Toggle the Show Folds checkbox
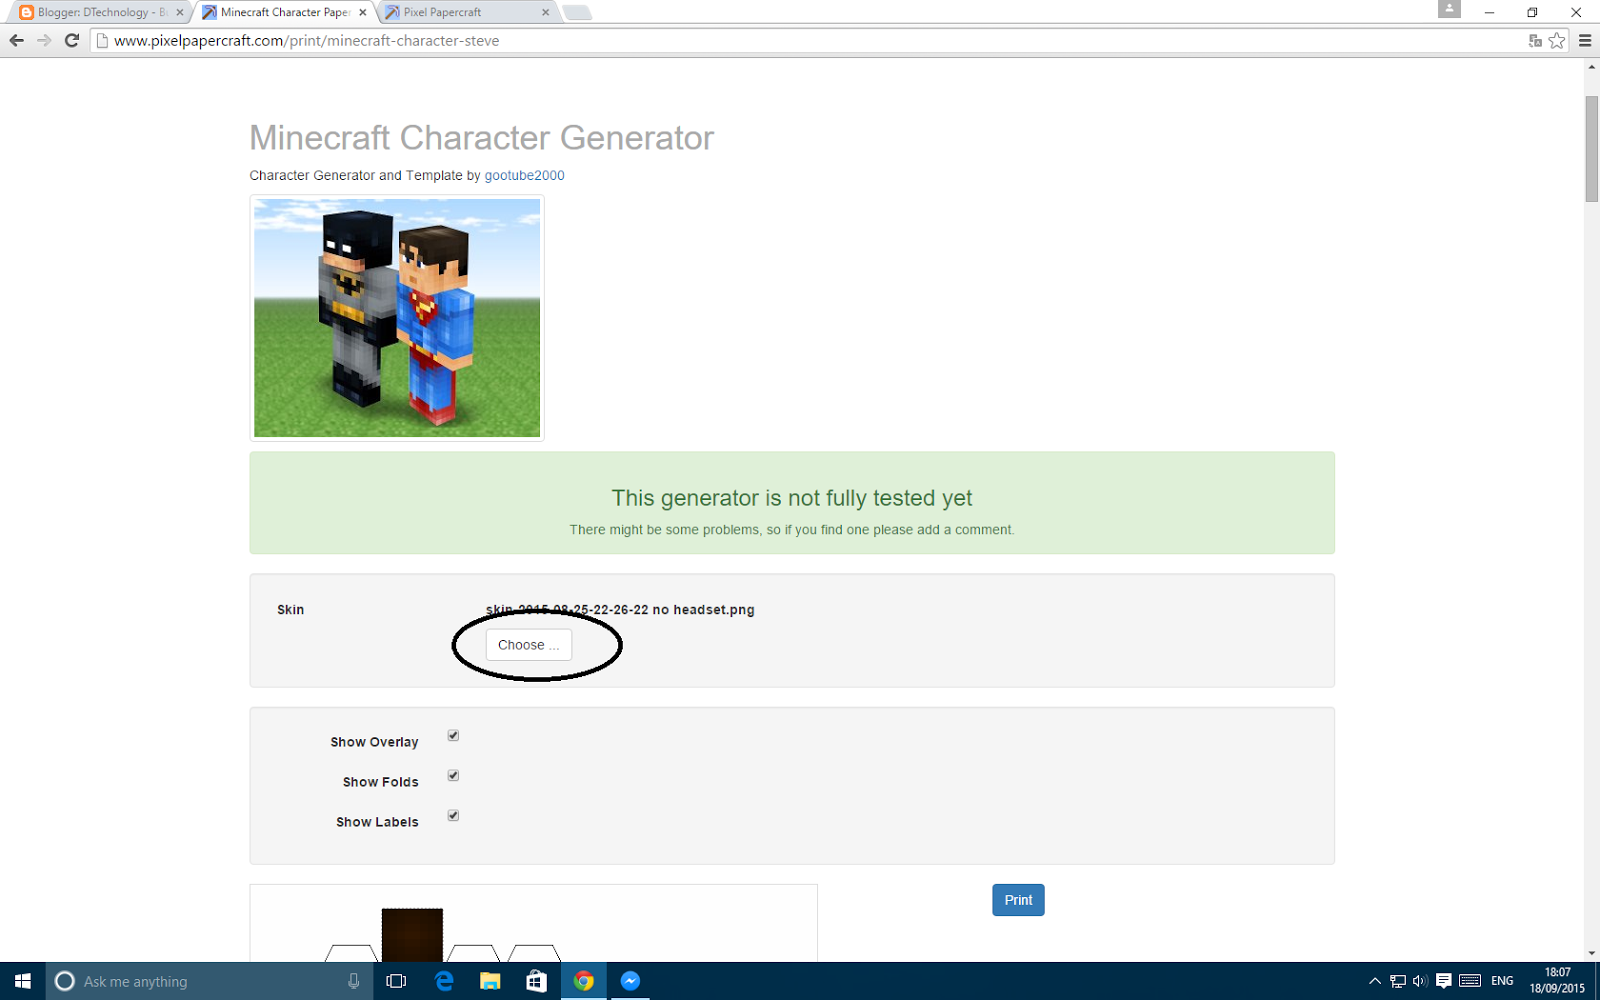The height and width of the screenshot is (1000, 1600). tap(453, 776)
